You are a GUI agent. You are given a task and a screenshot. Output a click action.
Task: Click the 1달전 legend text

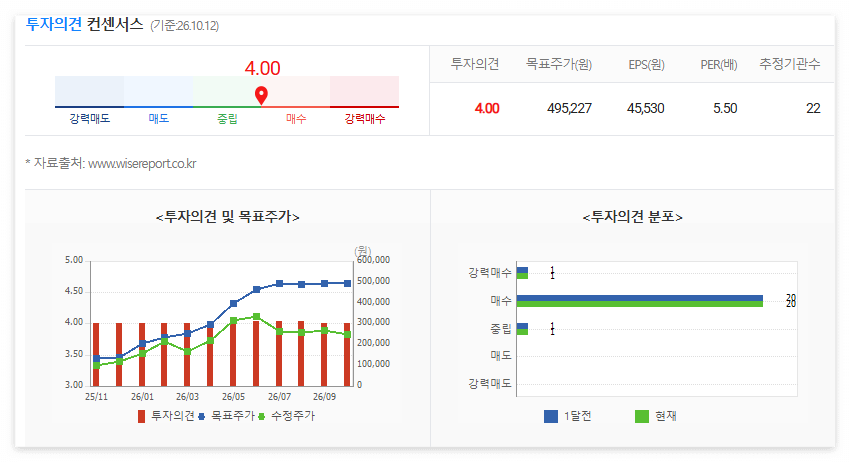click(577, 416)
